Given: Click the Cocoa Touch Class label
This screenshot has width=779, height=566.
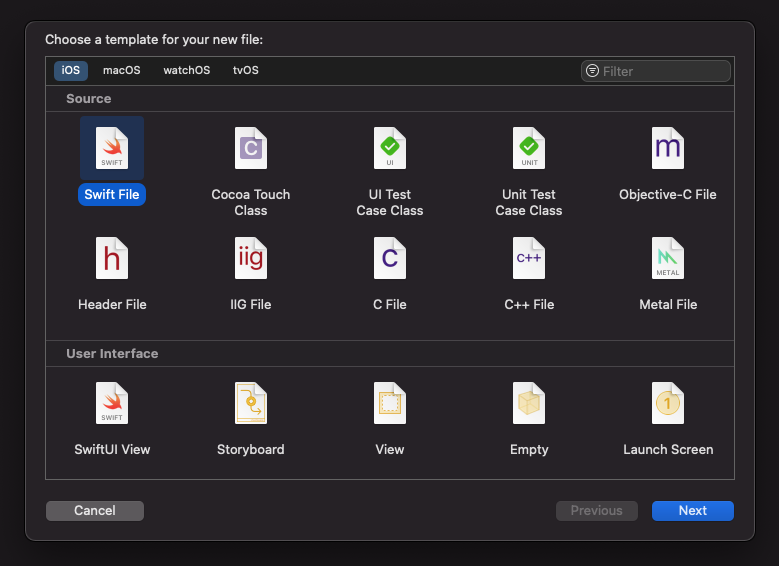Looking at the screenshot, I should coord(251,202).
